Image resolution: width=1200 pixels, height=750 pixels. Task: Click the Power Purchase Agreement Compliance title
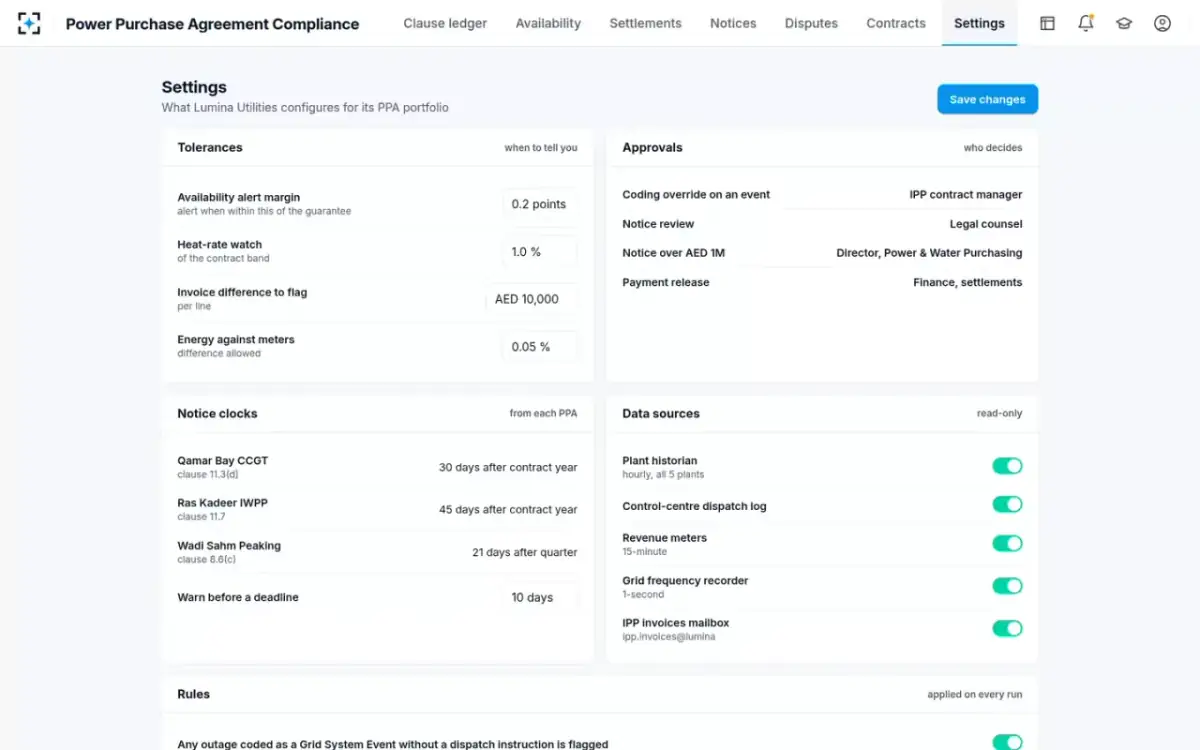pos(212,24)
